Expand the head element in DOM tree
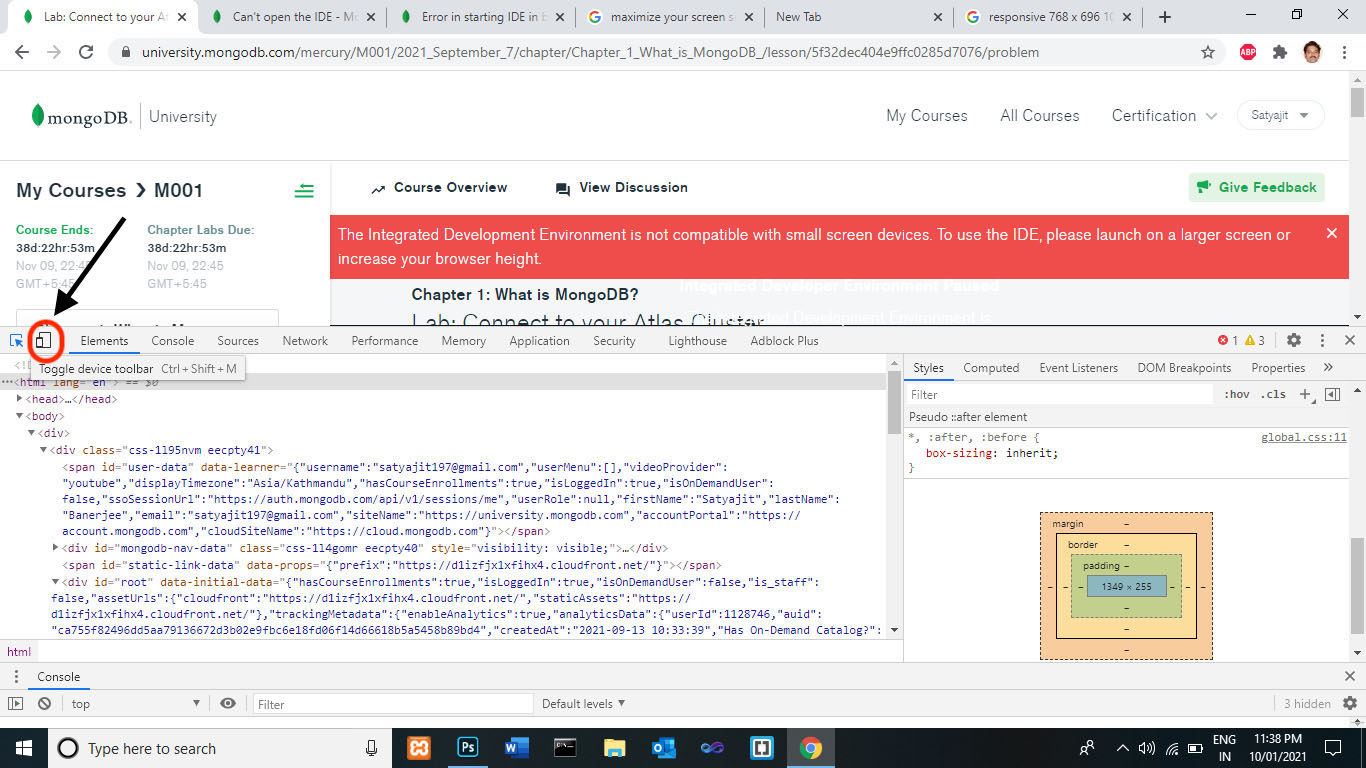The height and width of the screenshot is (768, 1366). [20, 398]
